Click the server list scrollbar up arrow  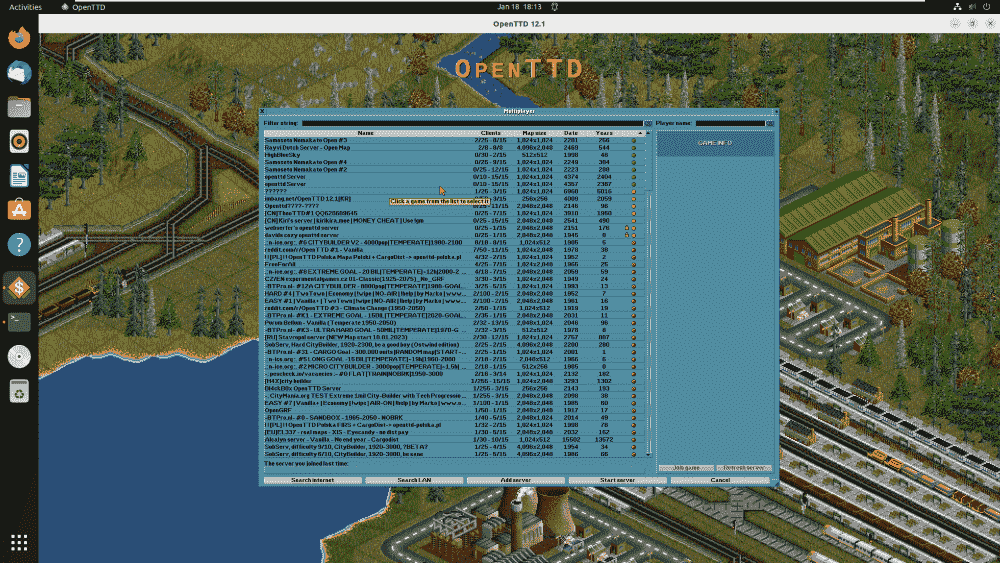649,133
